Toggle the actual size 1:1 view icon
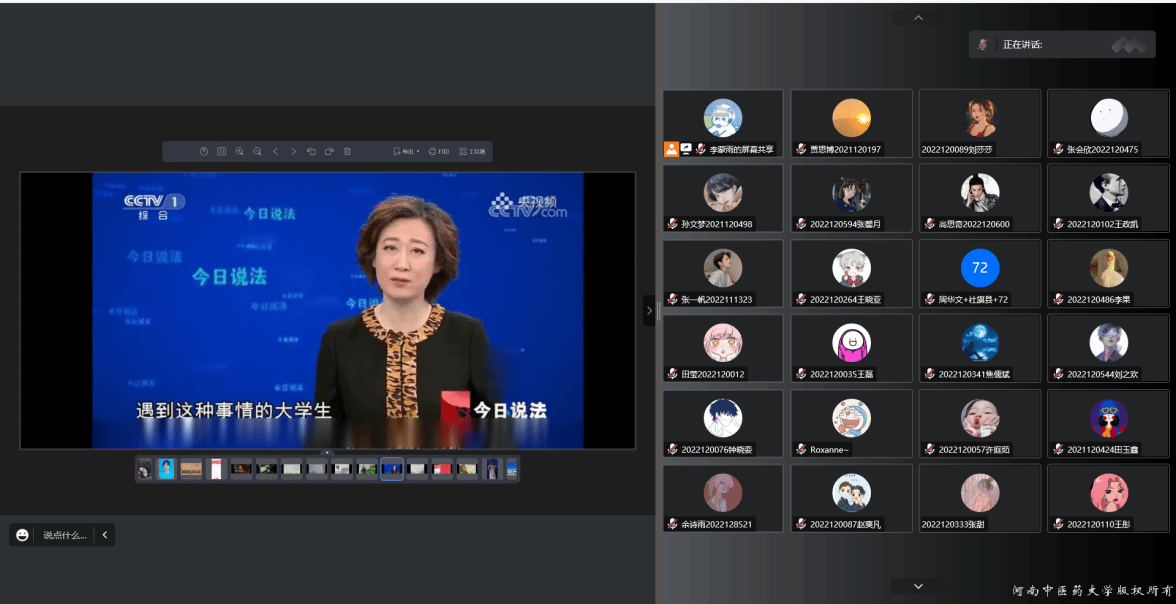 pos(222,151)
